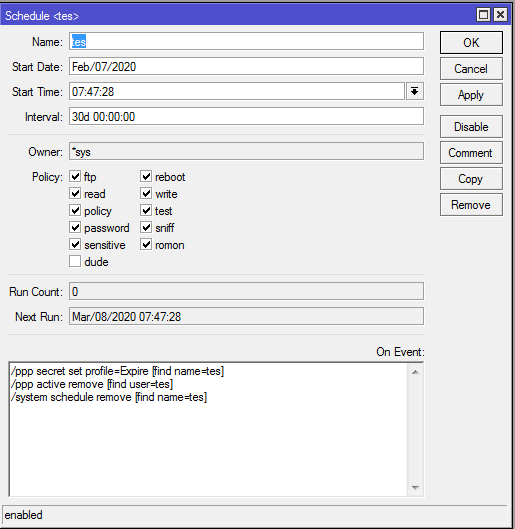515x529 pixels.
Task: Uncheck the test policy checkbox
Action: click(x=146, y=211)
